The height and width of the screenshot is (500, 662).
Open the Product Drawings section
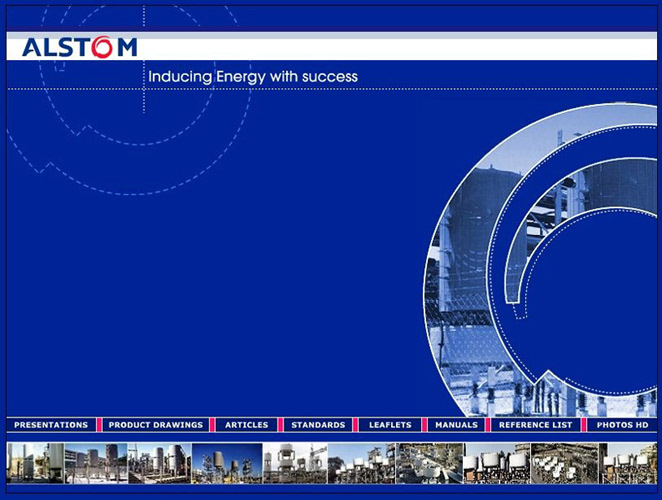click(x=156, y=425)
